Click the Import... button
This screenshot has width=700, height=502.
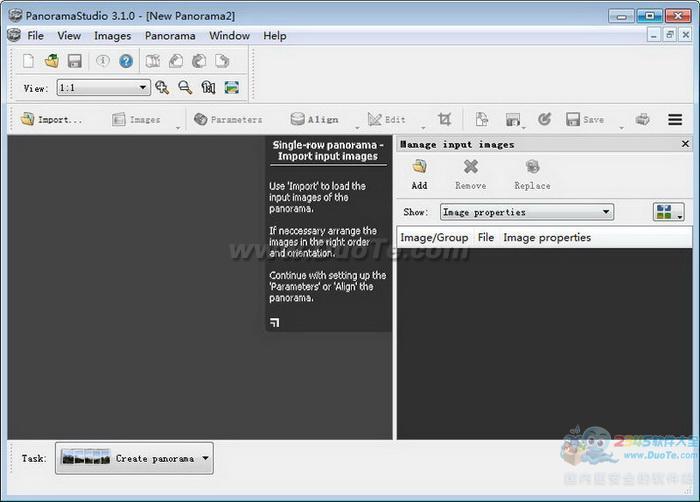(52, 120)
